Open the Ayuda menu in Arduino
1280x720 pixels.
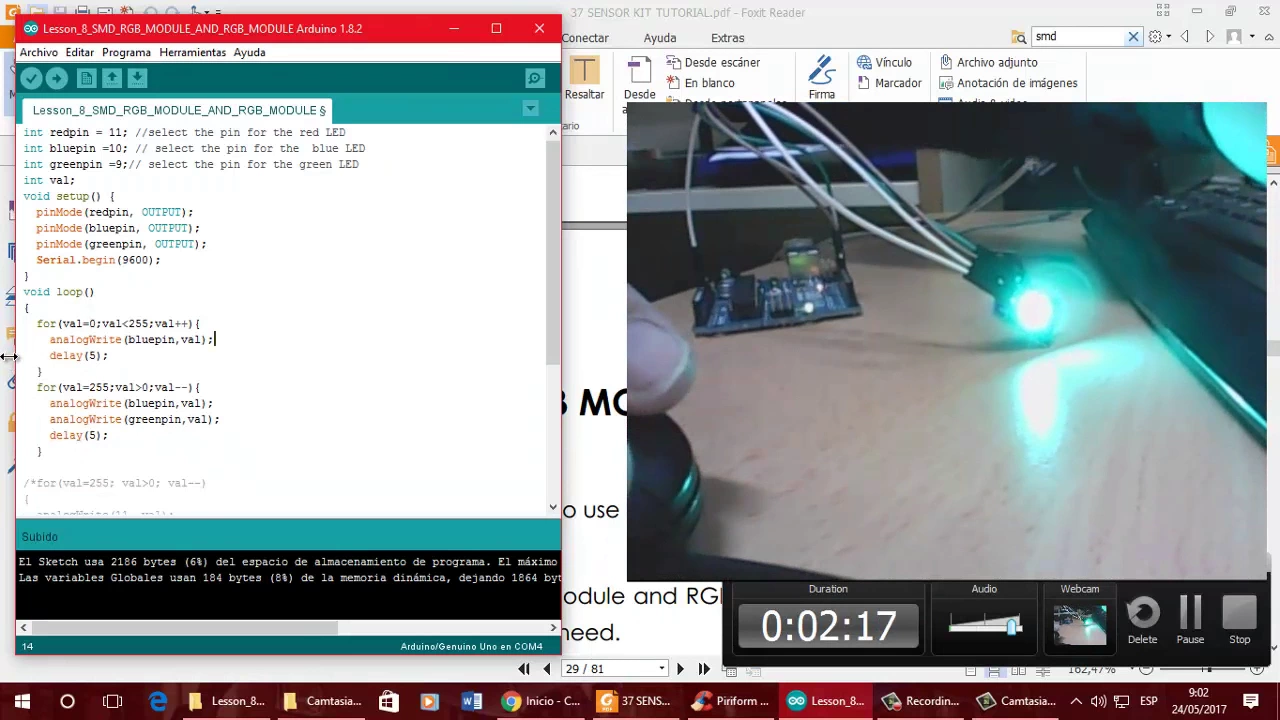[249, 52]
